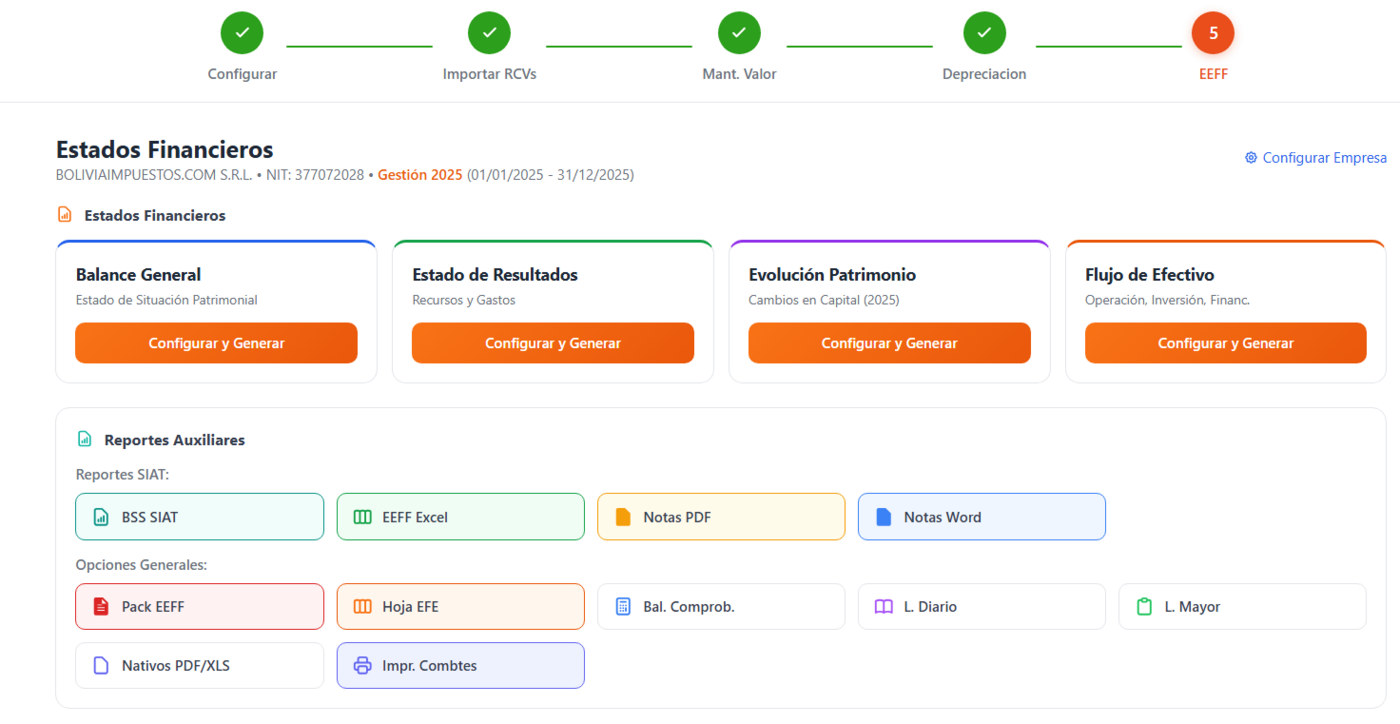Click the Impr. Combtes printer icon
This screenshot has width=1400, height=724.
362,665
